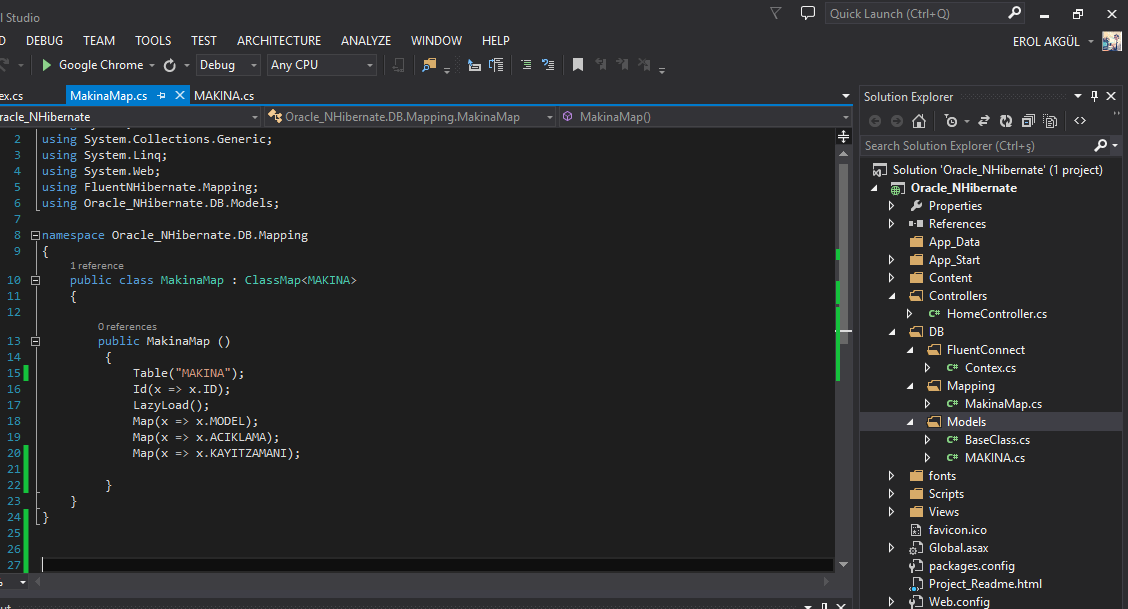Toggle Show All Files in Solution Explorer
This screenshot has height=609, width=1128.
1050,121
